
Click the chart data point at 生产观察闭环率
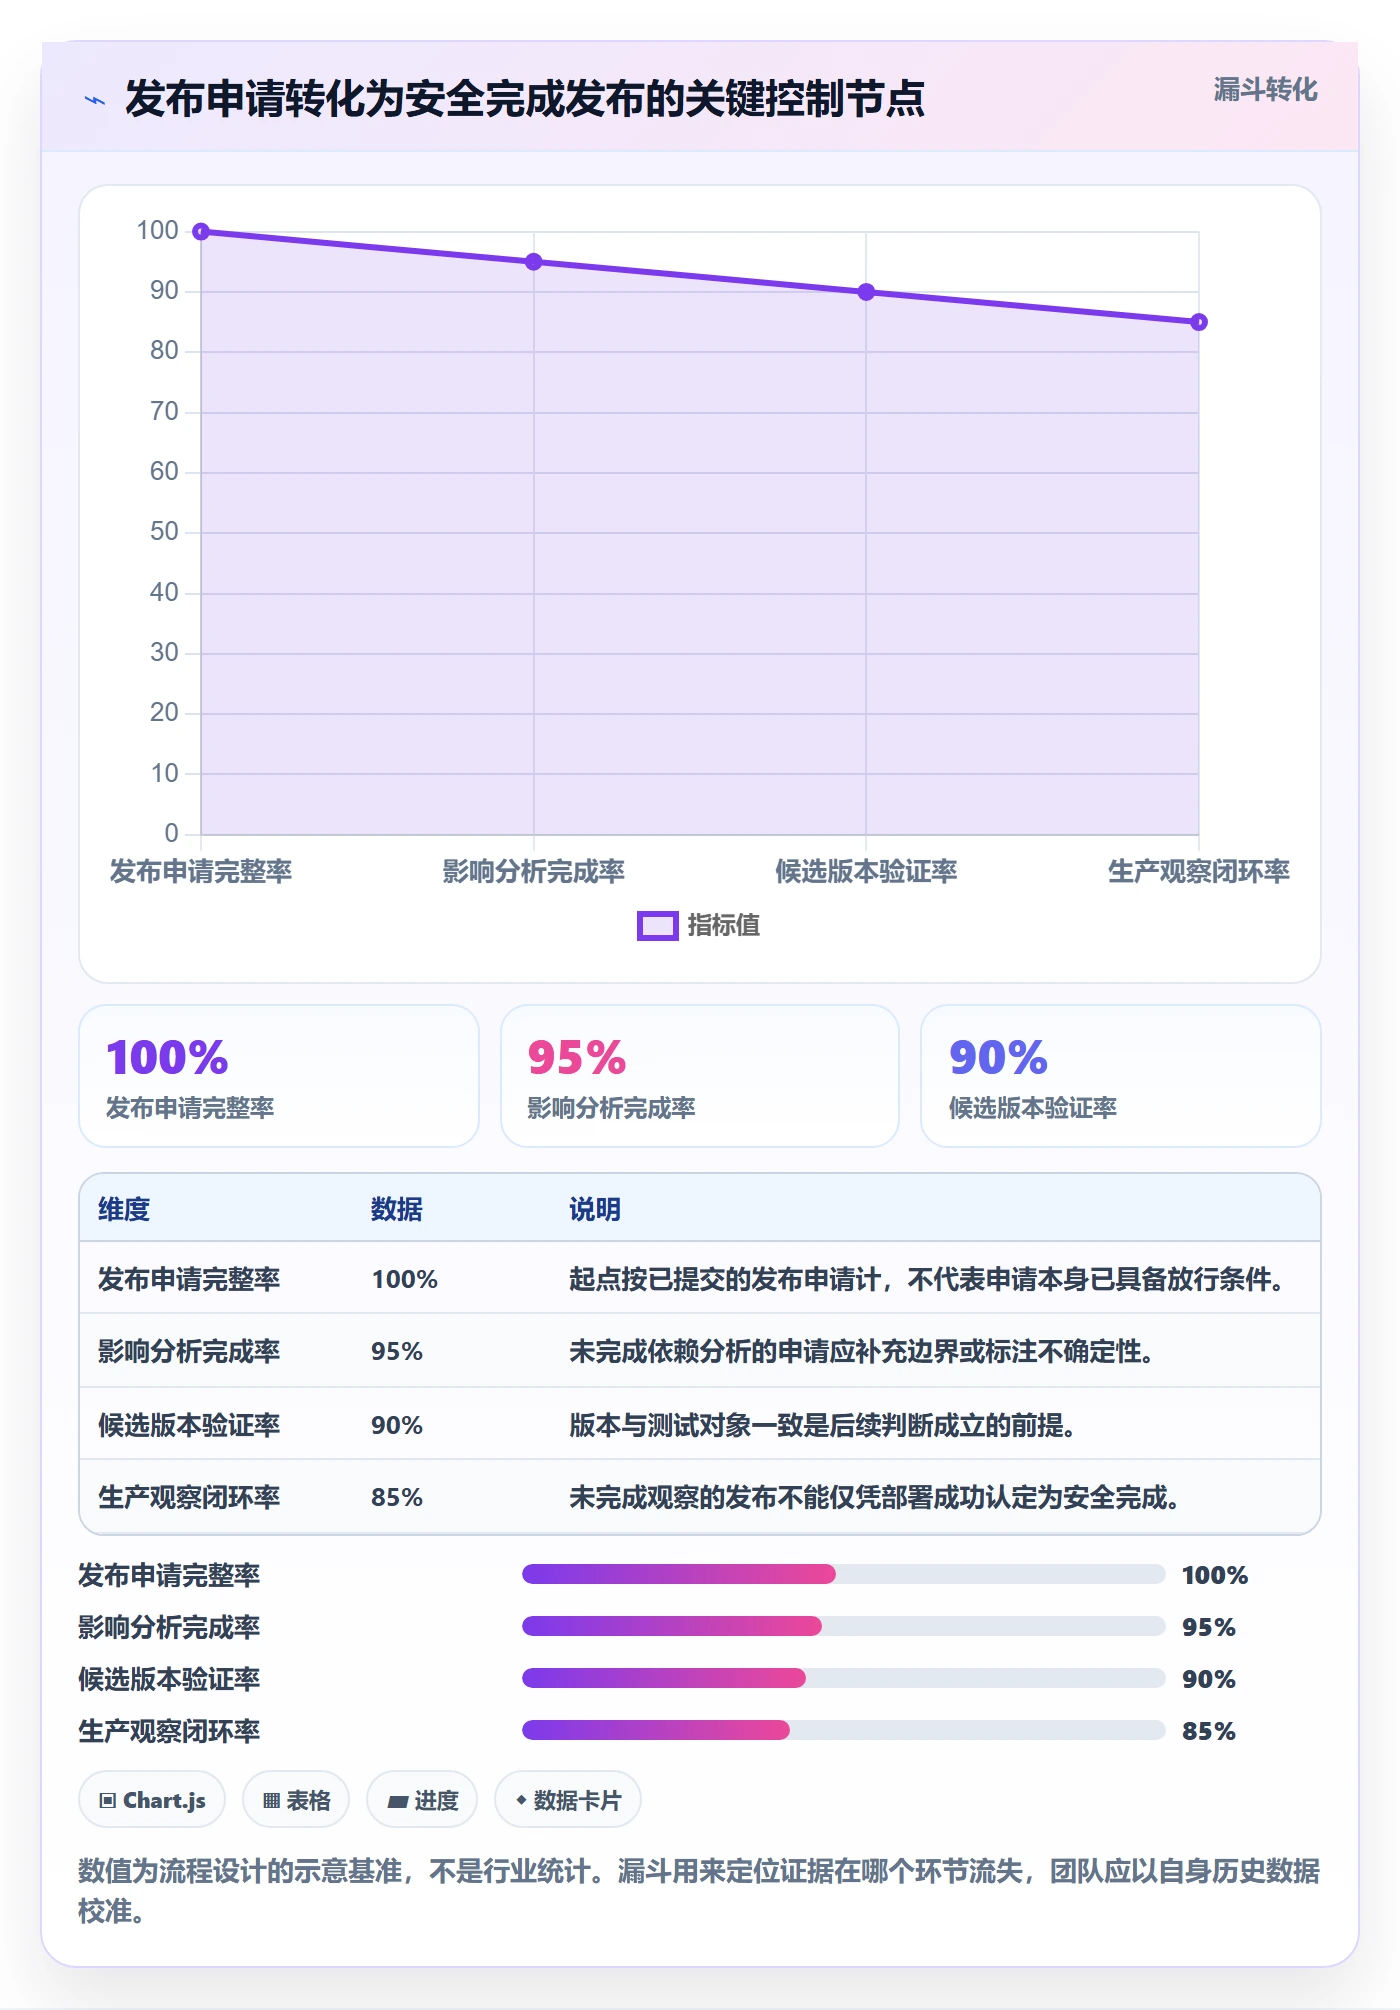(x=1199, y=322)
